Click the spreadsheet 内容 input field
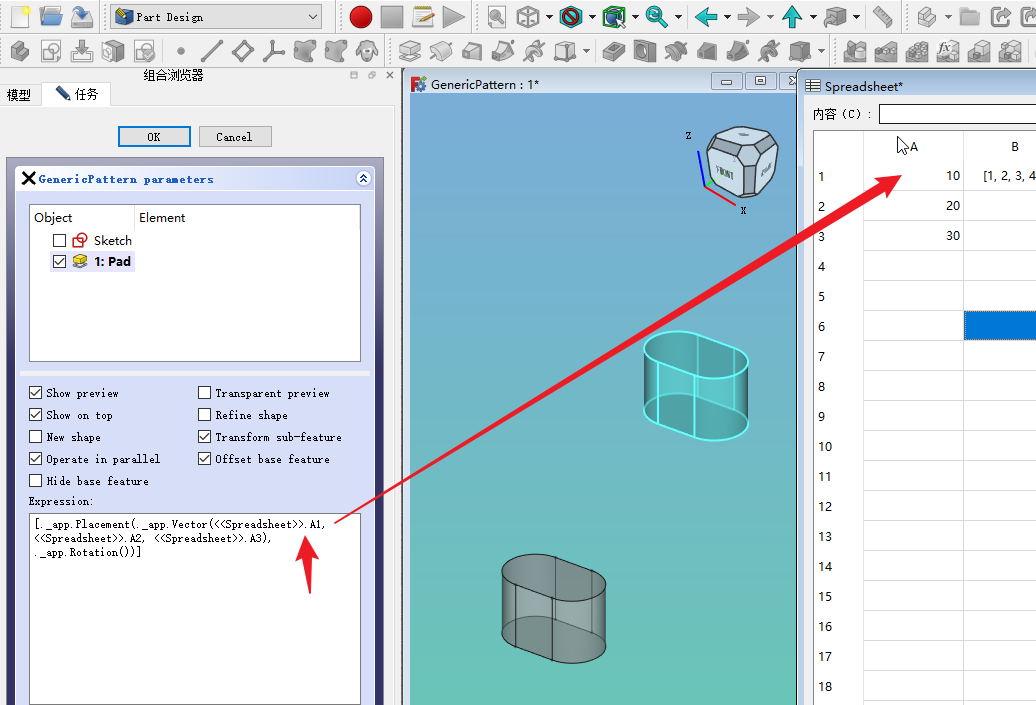1036x705 pixels. 956,114
